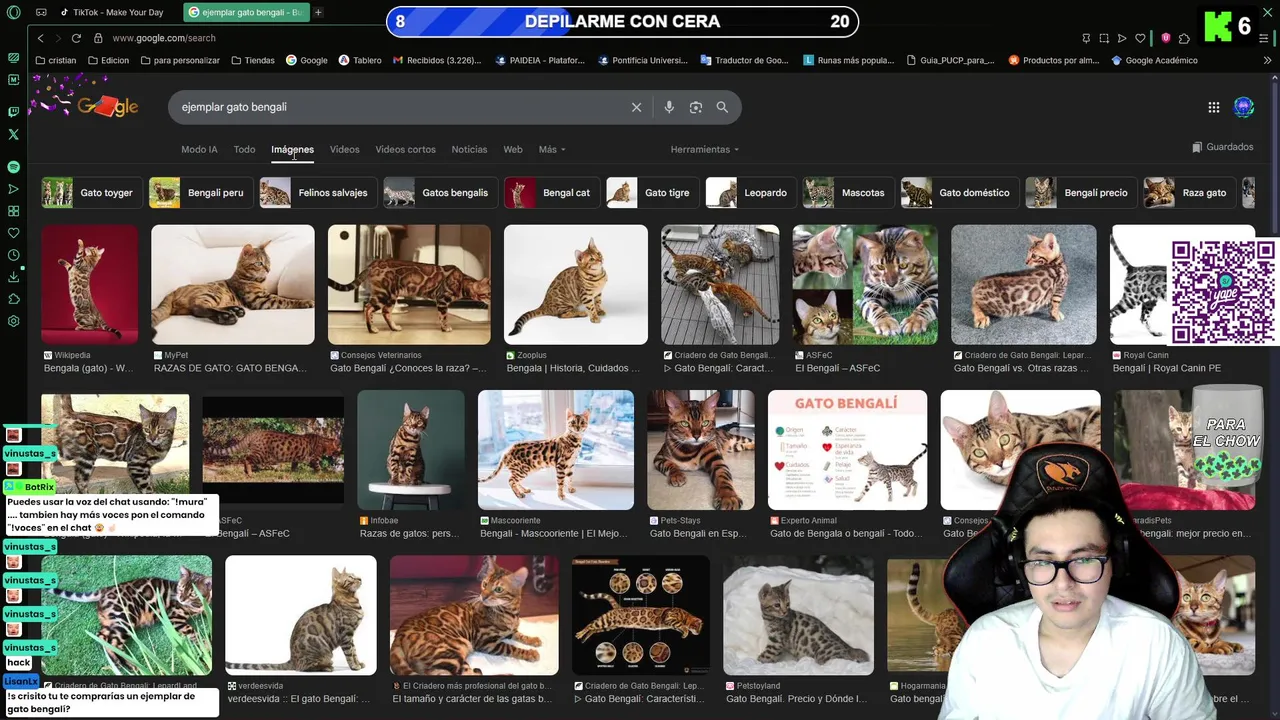The image size is (1280, 720).
Task: Filter by Gato toyger chip
Action: click(x=90, y=192)
